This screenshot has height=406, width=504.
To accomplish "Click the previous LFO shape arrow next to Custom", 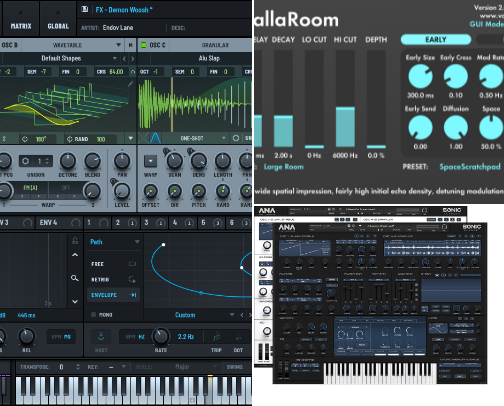I will pyautogui.click(x=242, y=315).
